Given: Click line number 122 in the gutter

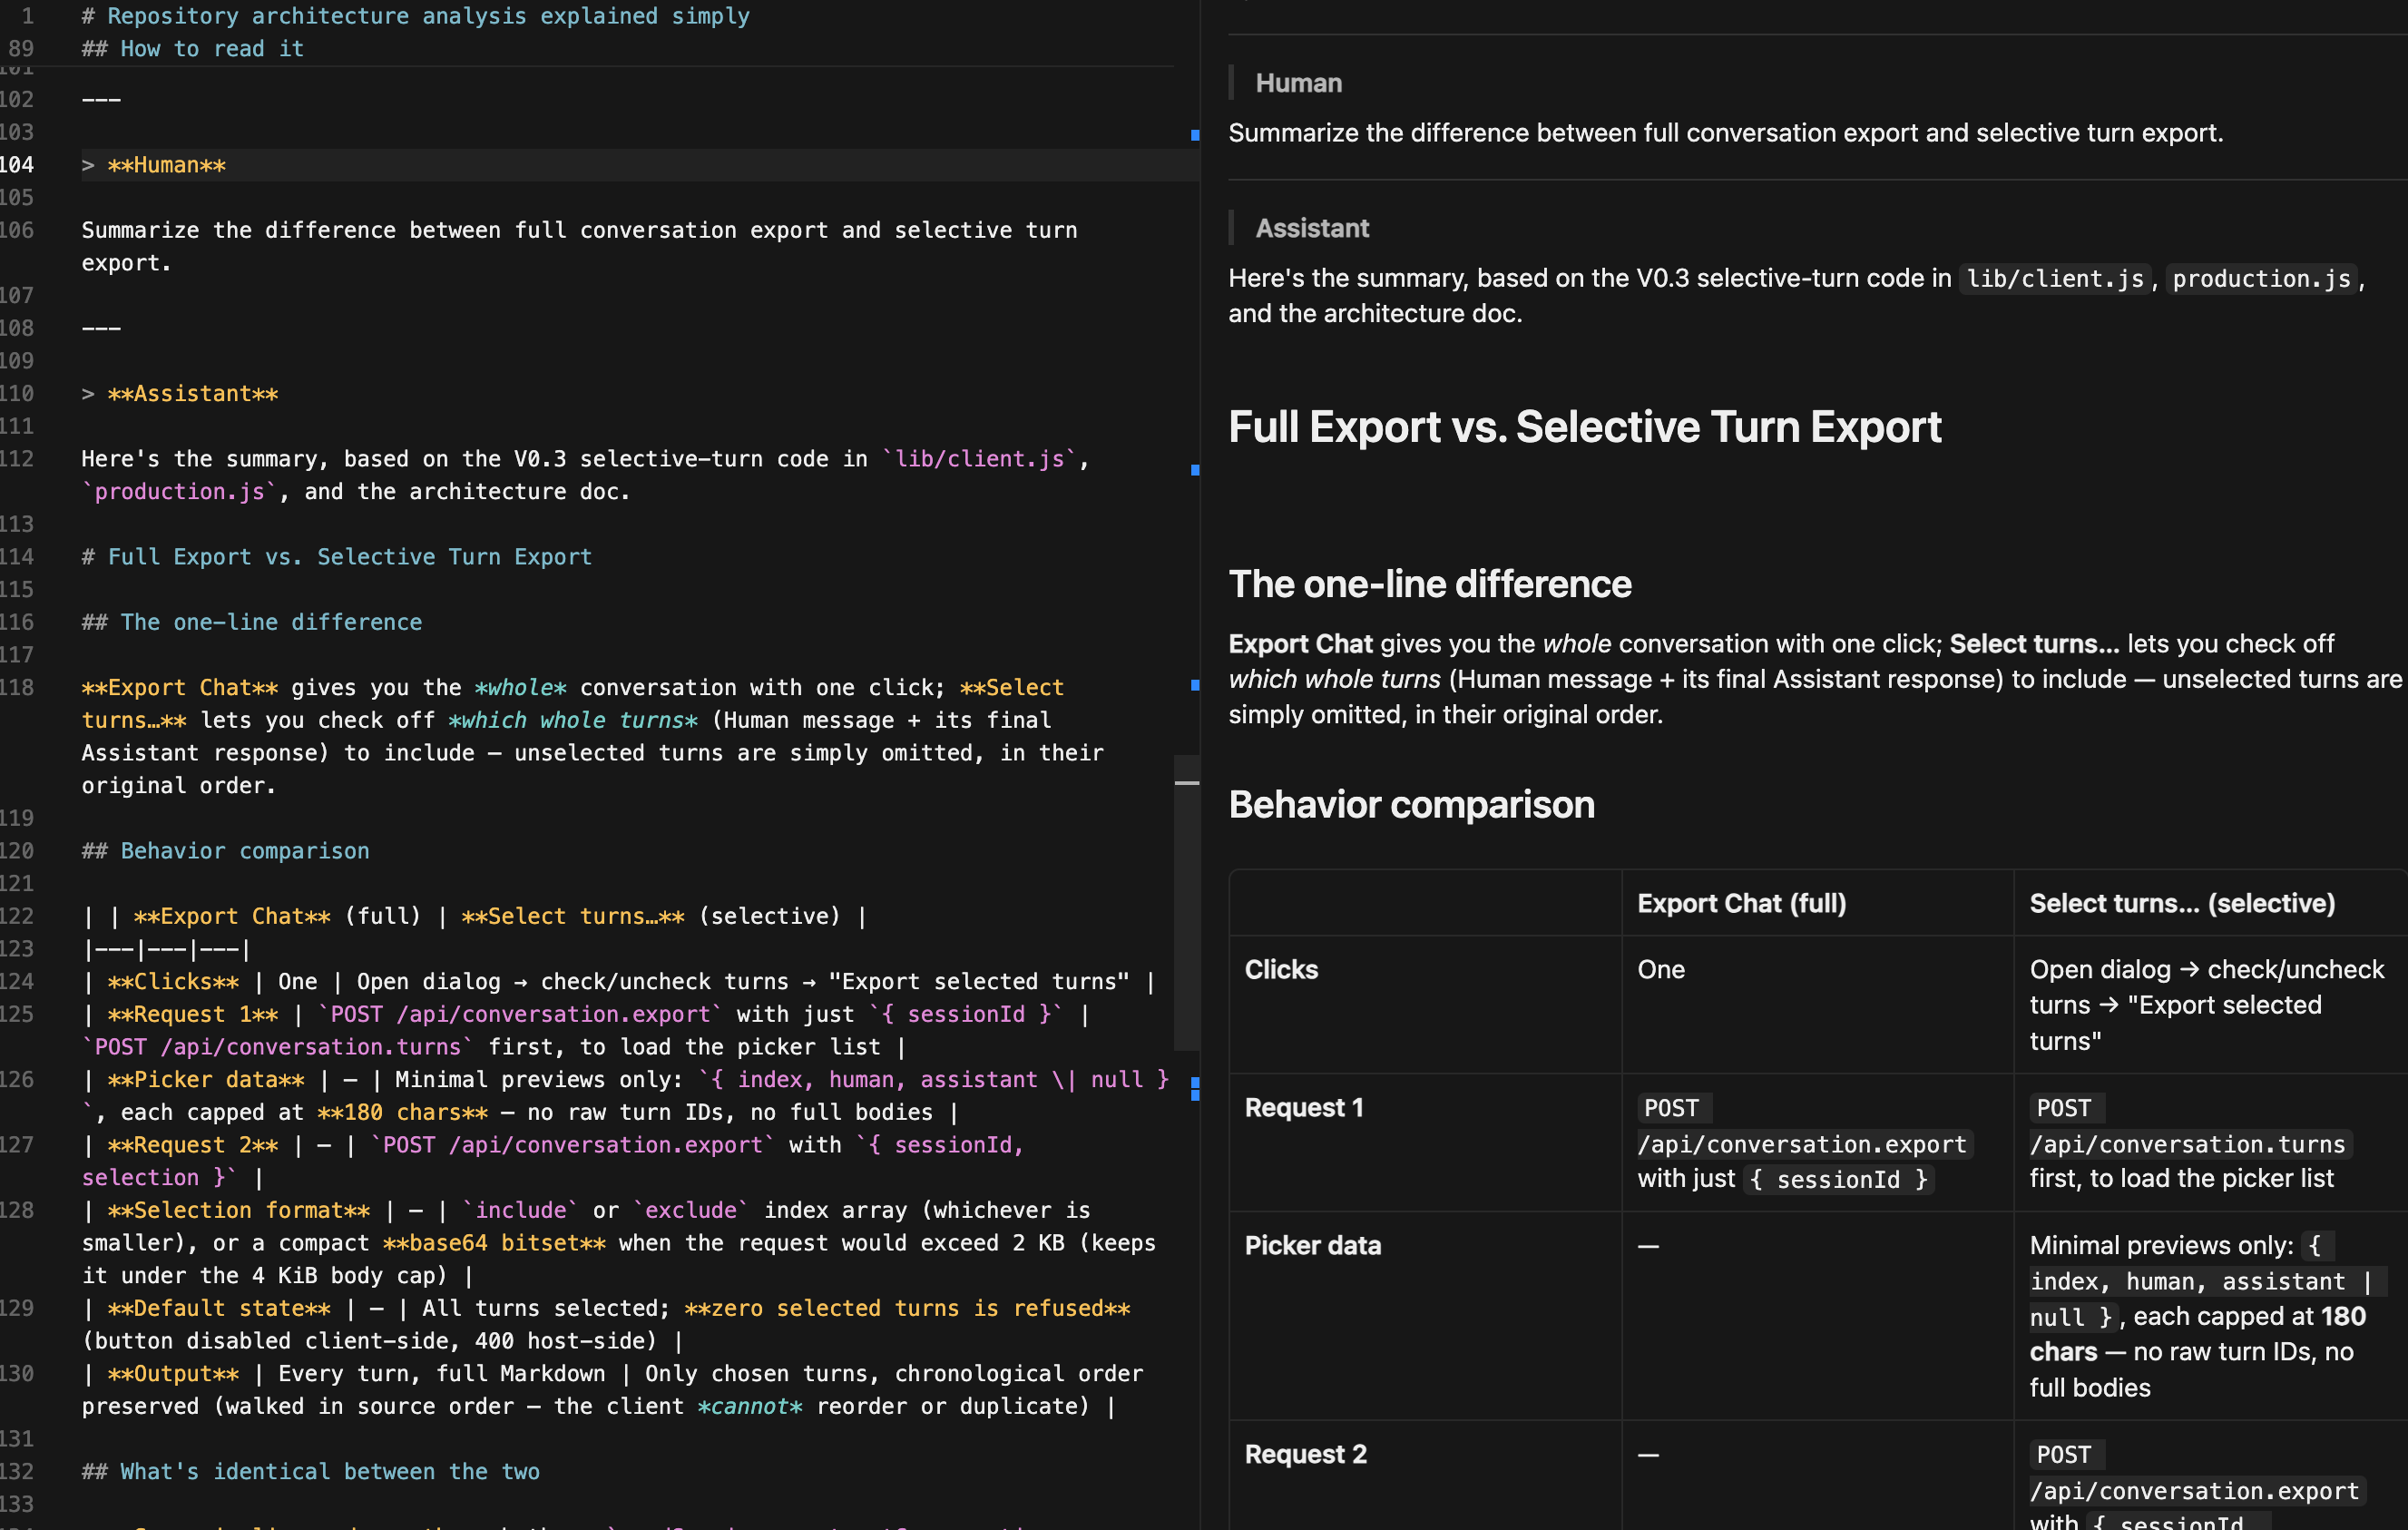Looking at the screenshot, I should click(17, 916).
